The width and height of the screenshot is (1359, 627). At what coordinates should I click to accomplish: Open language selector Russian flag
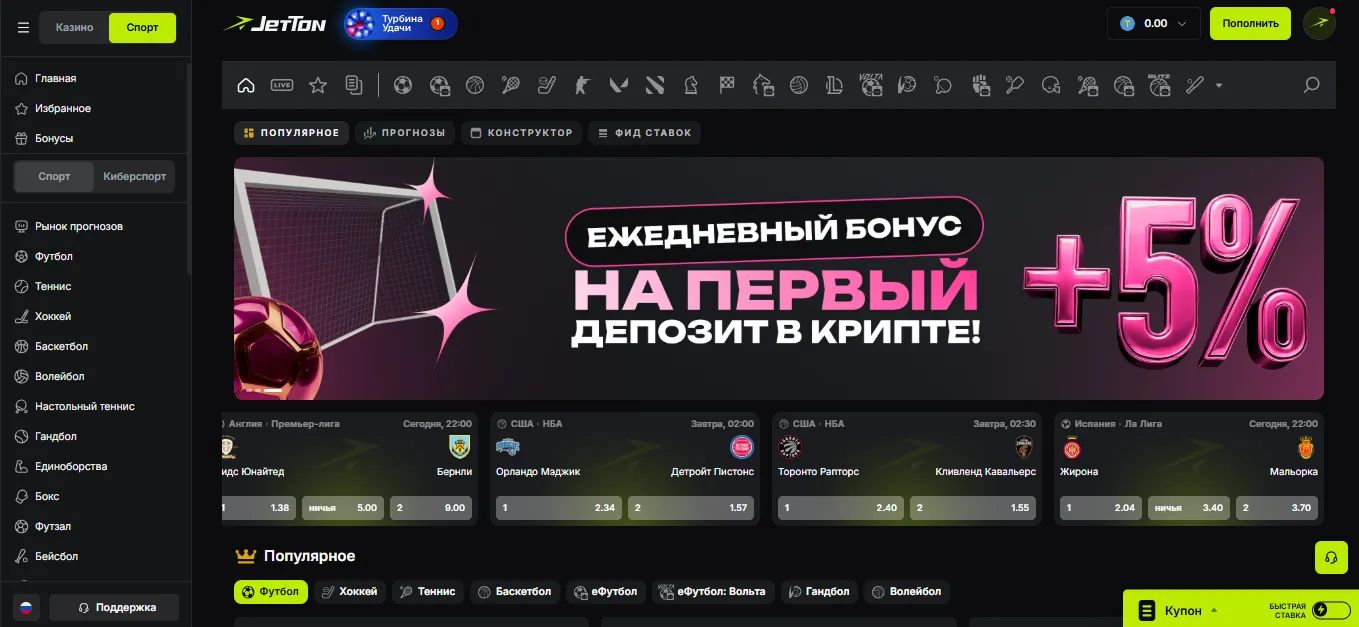pos(26,607)
